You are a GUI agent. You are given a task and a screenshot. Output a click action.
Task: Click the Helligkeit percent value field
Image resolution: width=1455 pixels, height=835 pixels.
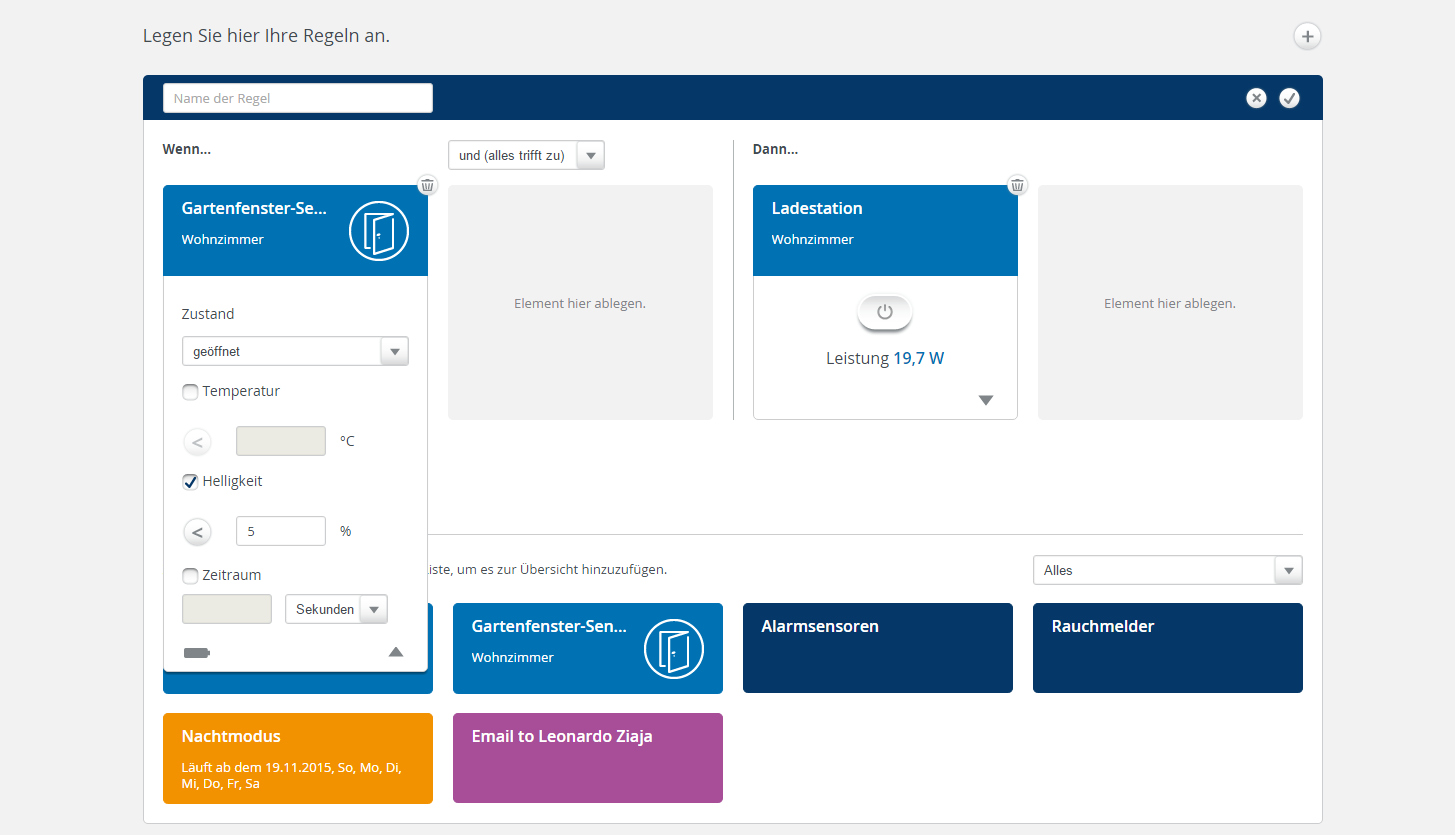coord(281,531)
